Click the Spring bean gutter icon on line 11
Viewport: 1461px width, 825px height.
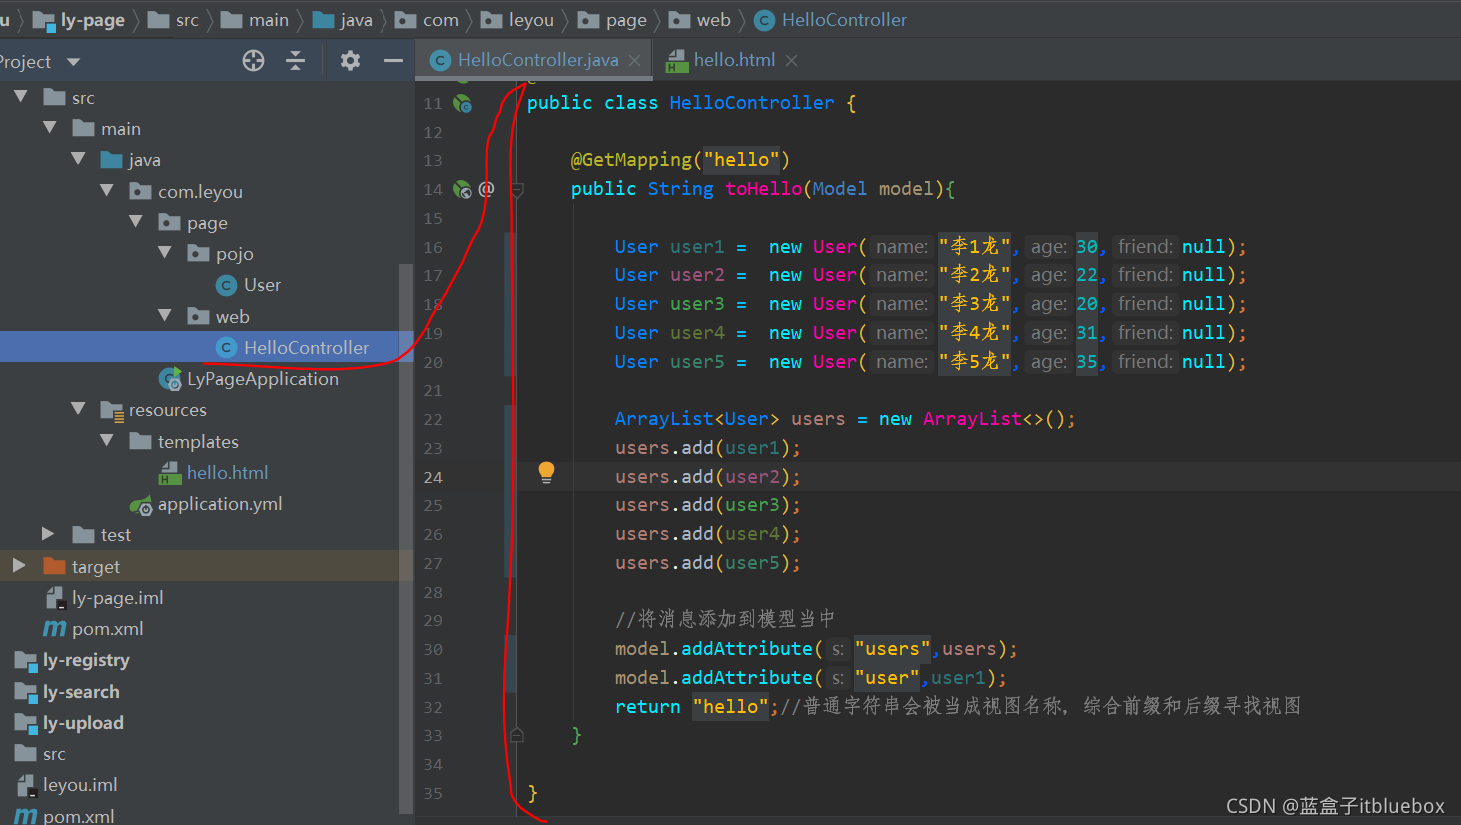click(x=462, y=103)
